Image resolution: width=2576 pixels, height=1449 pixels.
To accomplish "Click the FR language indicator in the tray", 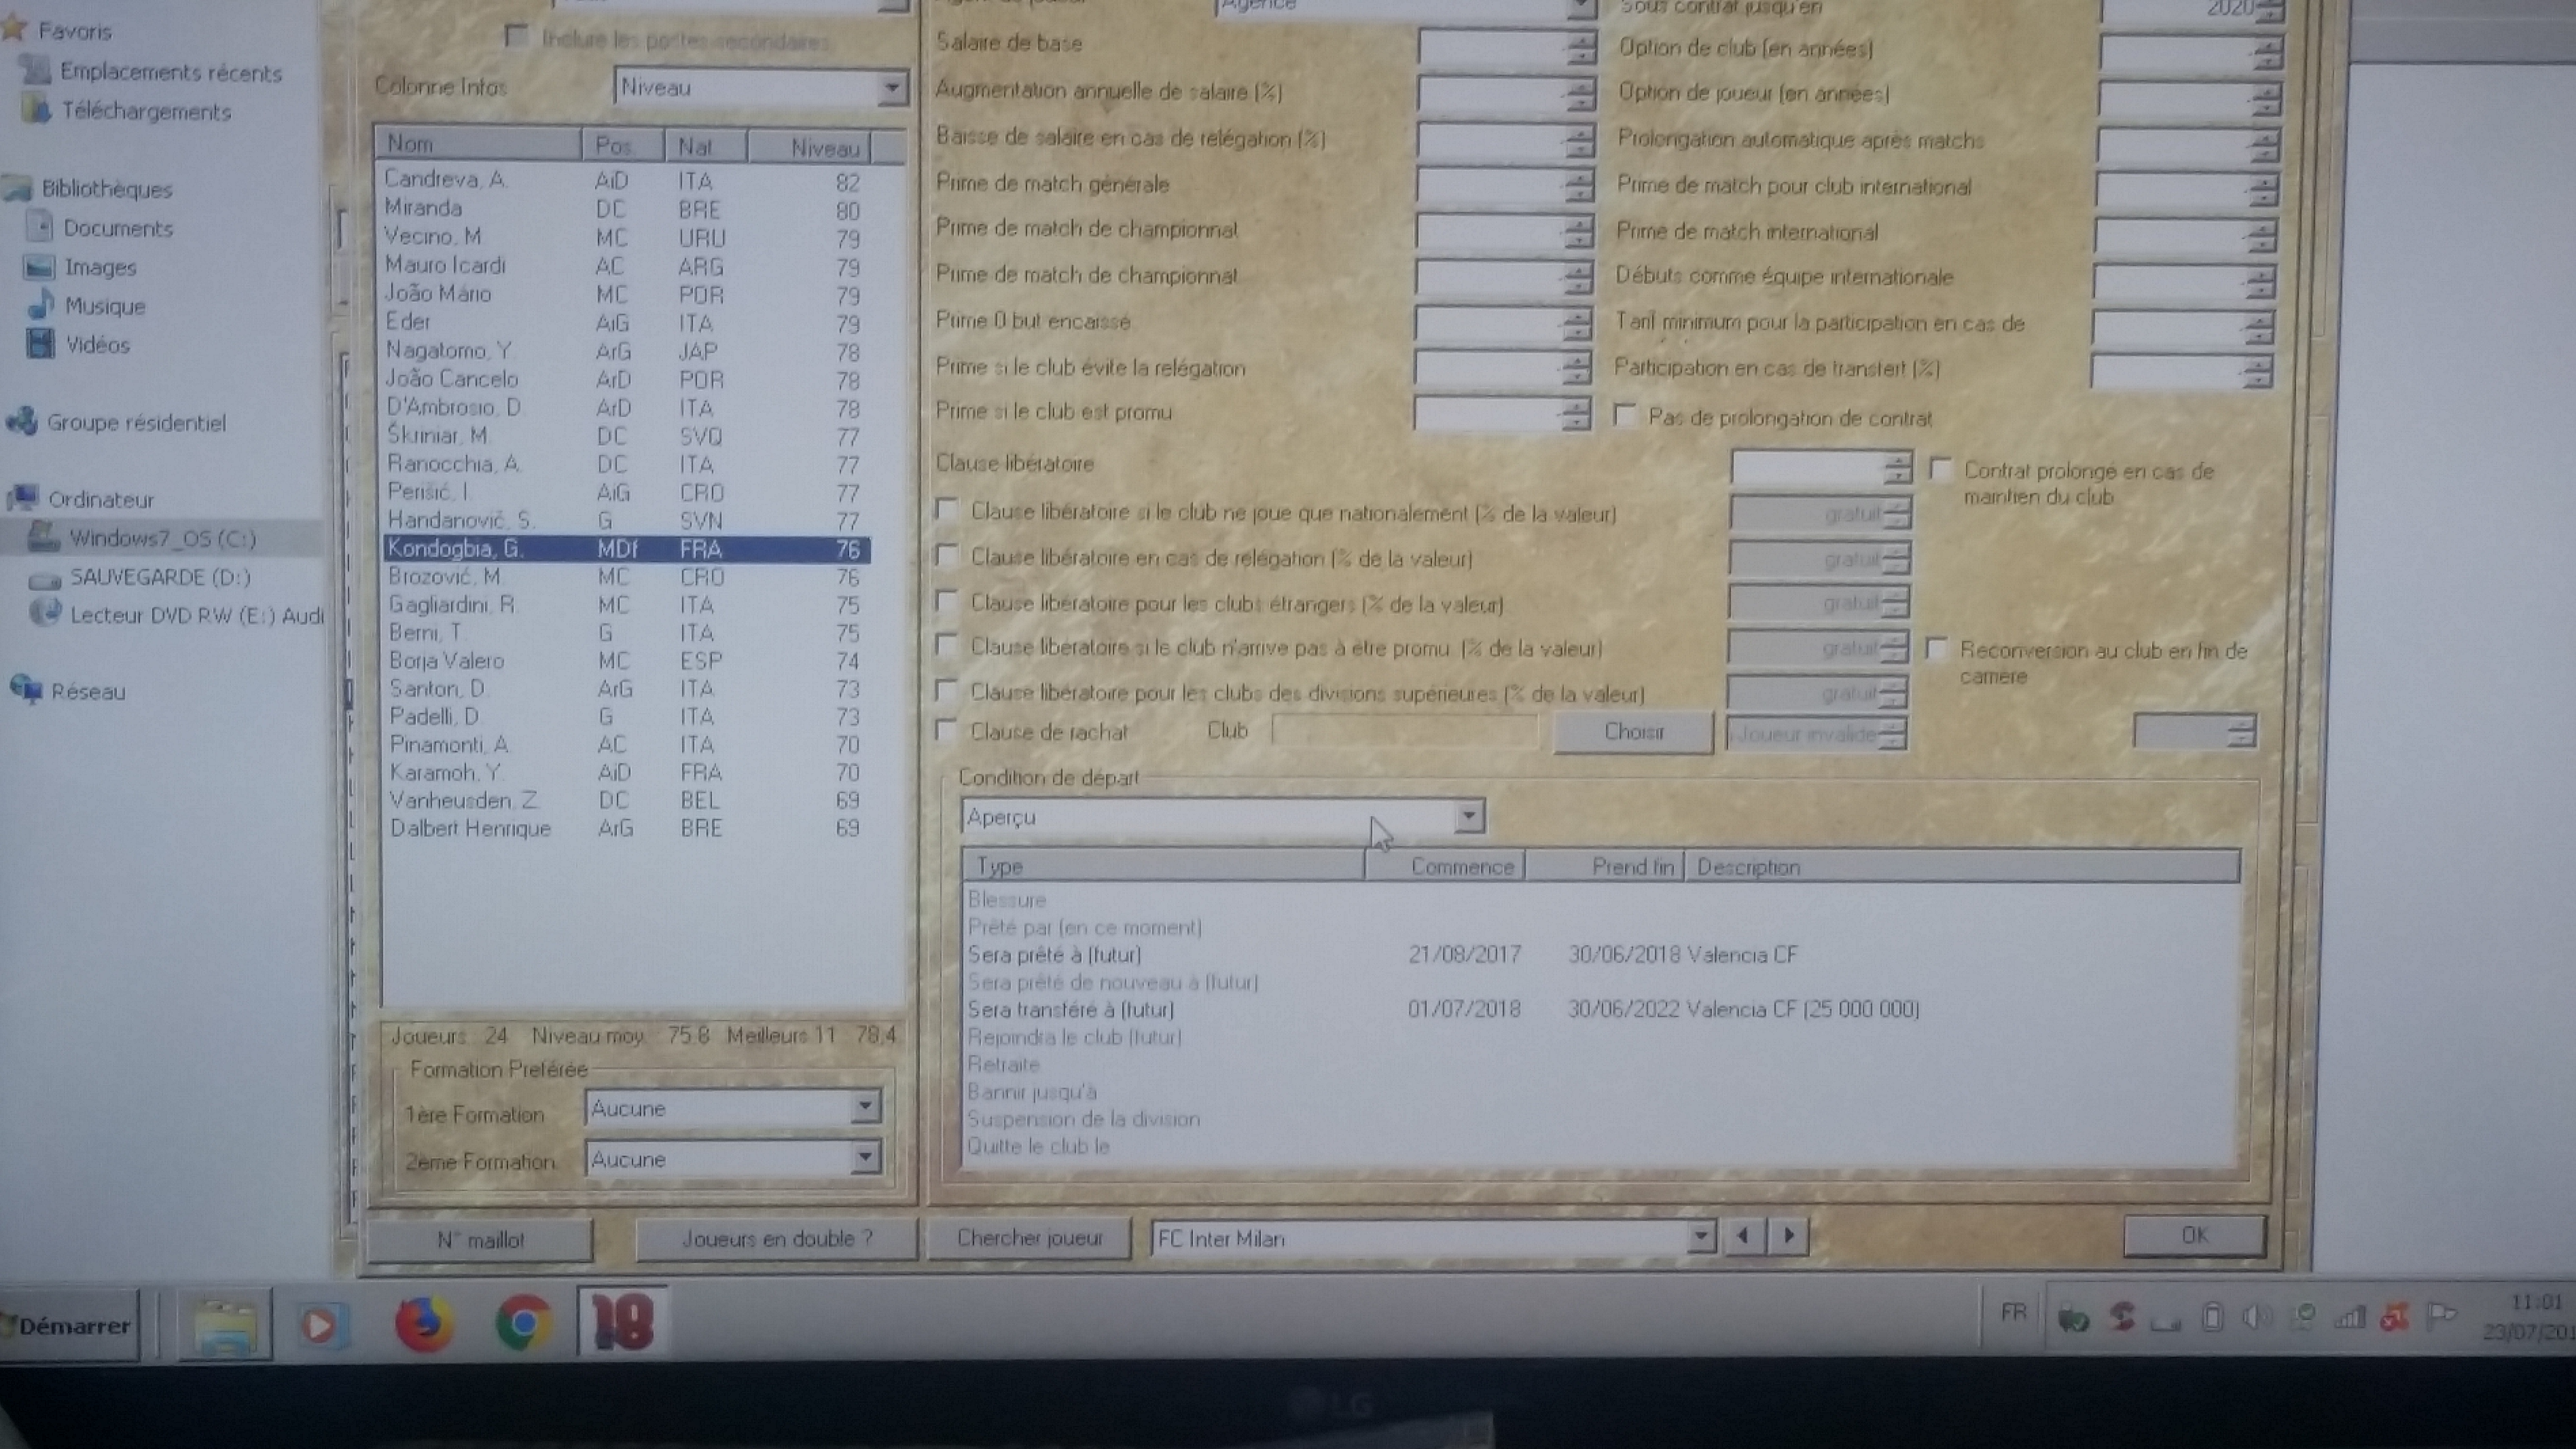I will 2013,1312.
